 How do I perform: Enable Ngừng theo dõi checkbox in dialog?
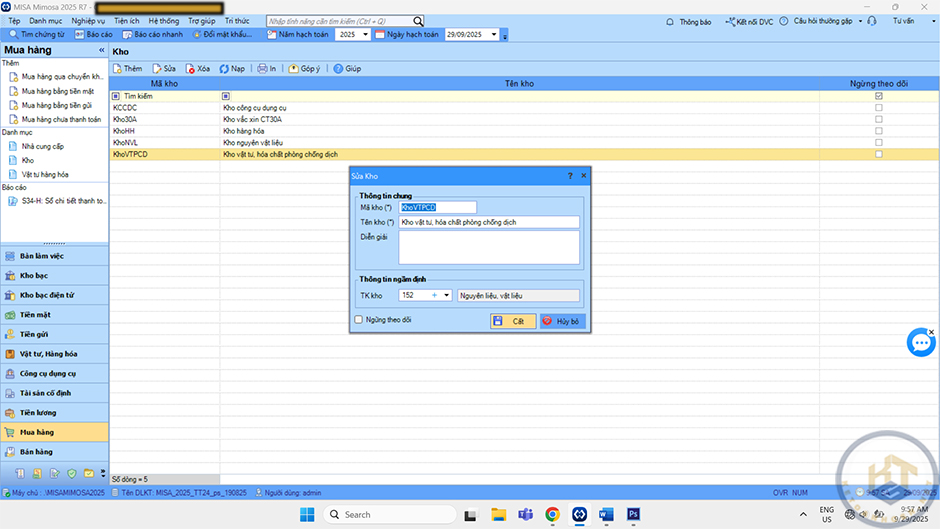pyautogui.click(x=359, y=320)
